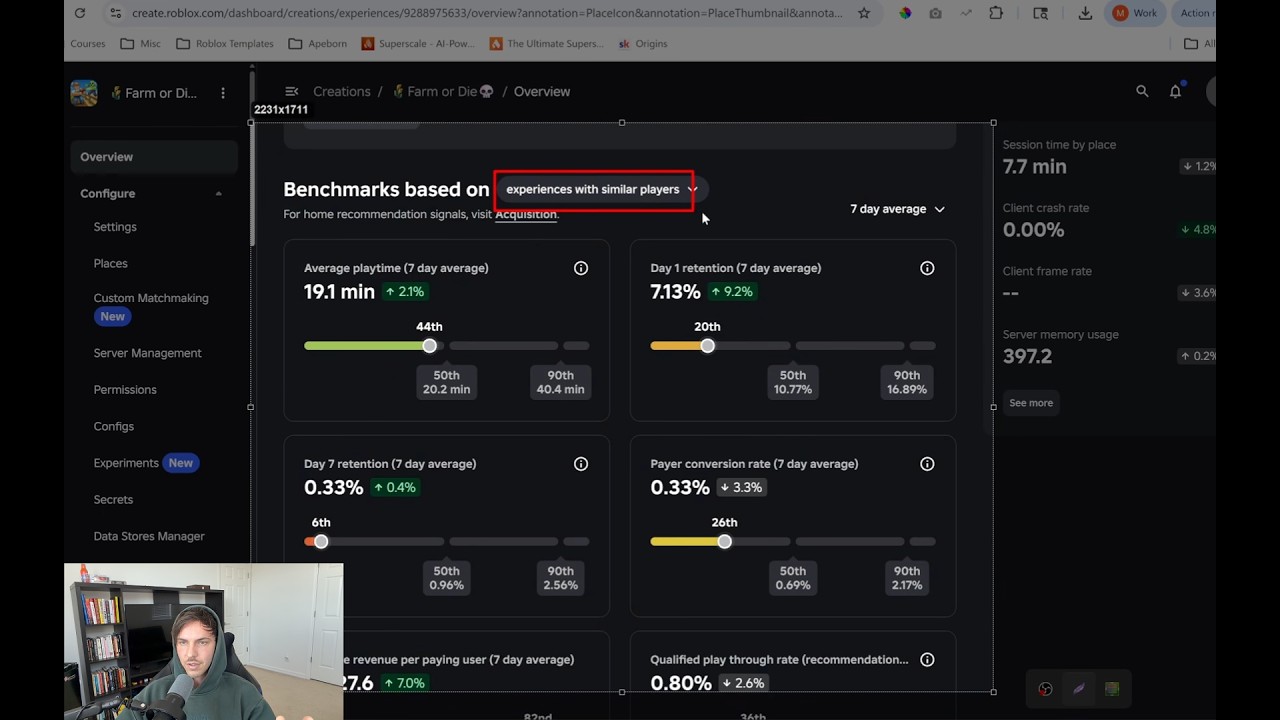
Task: Click the Payer conversion 26th percentile marker
Action: pos(725,542)
